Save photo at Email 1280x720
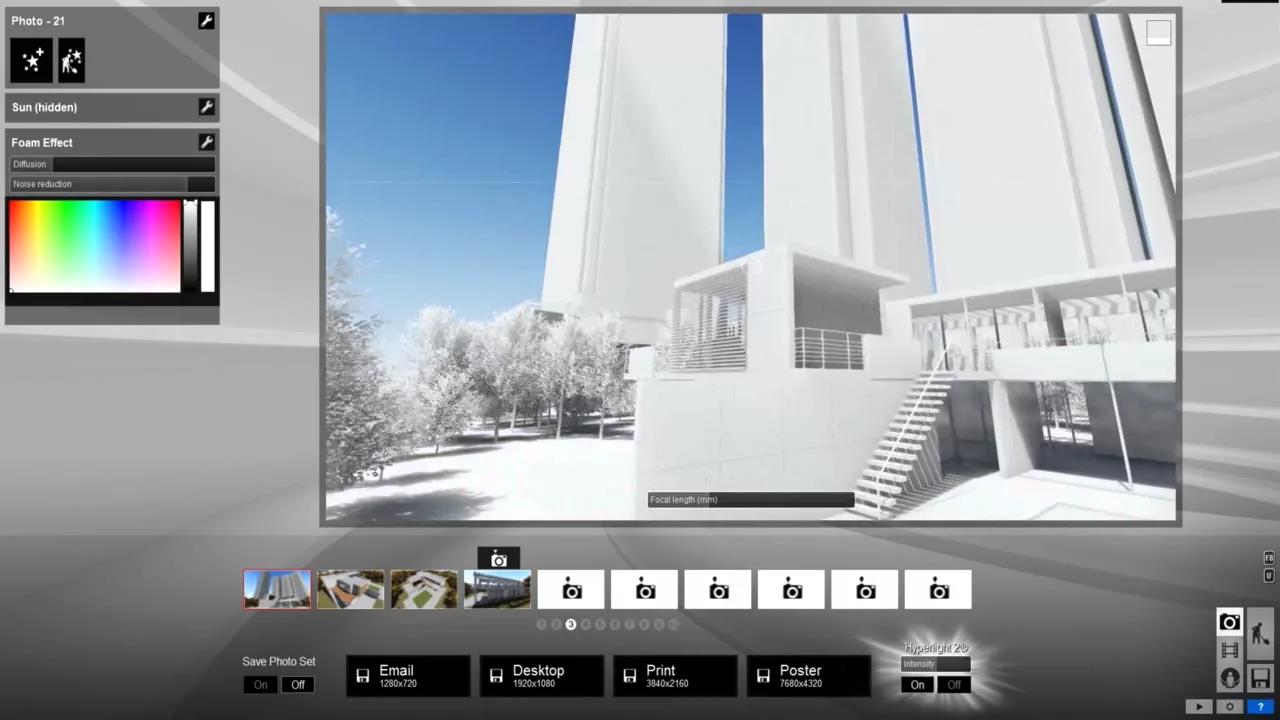Screen dimensions: 1280x720 (x=408, y=676)
